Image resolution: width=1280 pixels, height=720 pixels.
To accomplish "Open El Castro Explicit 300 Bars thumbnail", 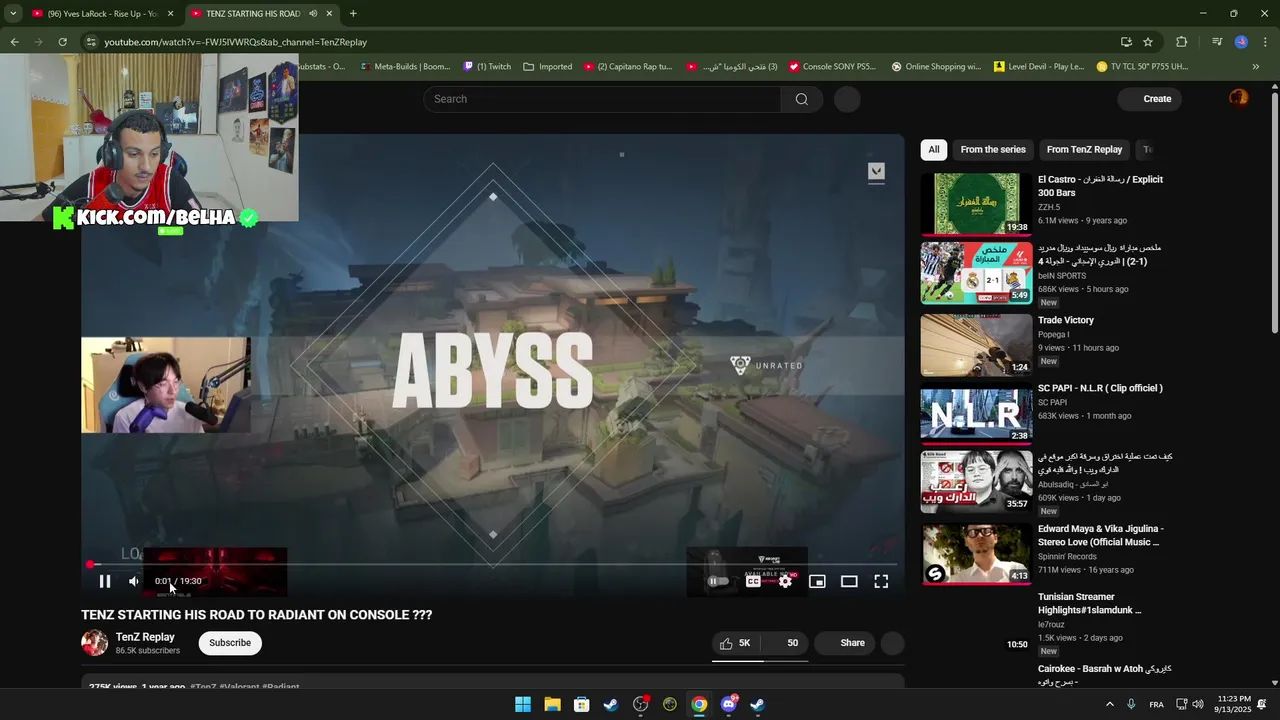I will 976,204.
